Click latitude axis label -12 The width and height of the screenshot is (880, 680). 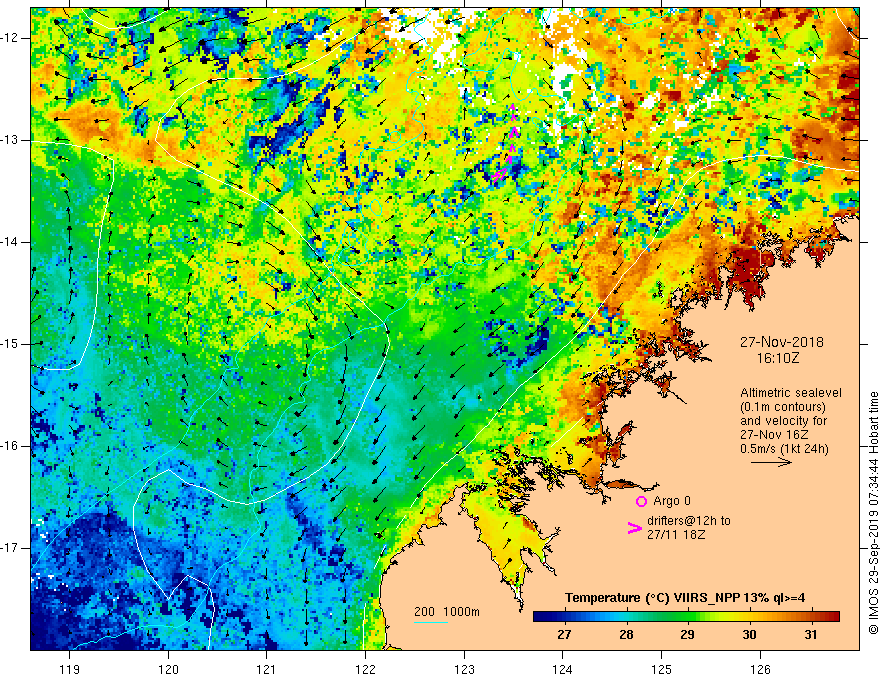coord(10,38)
